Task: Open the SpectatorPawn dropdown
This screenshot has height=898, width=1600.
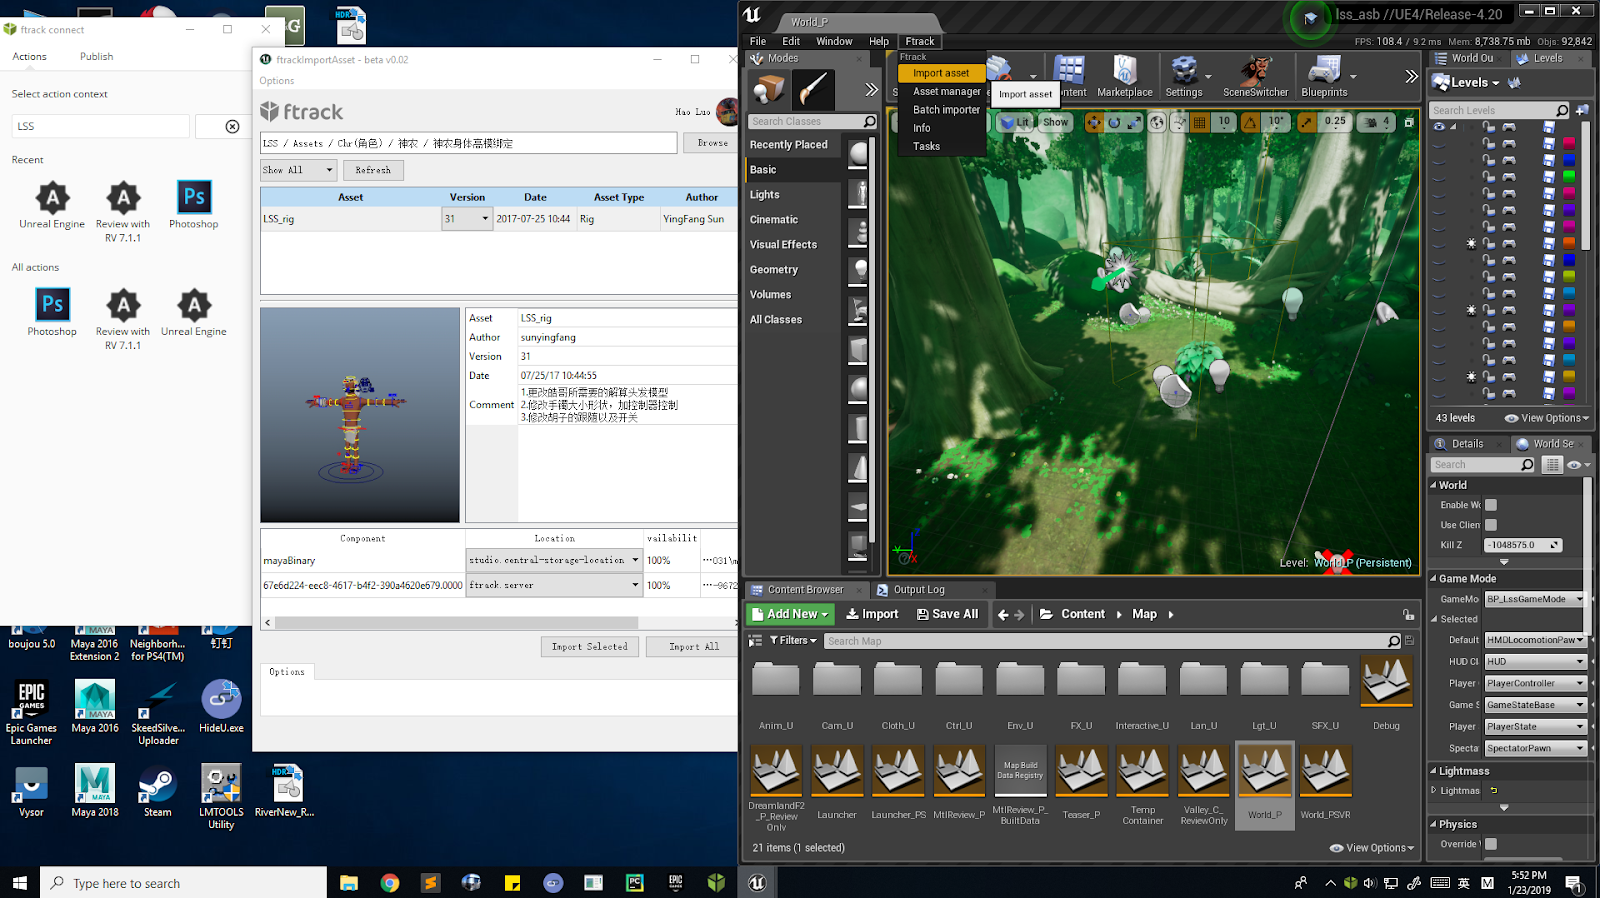Action: 1535,748
